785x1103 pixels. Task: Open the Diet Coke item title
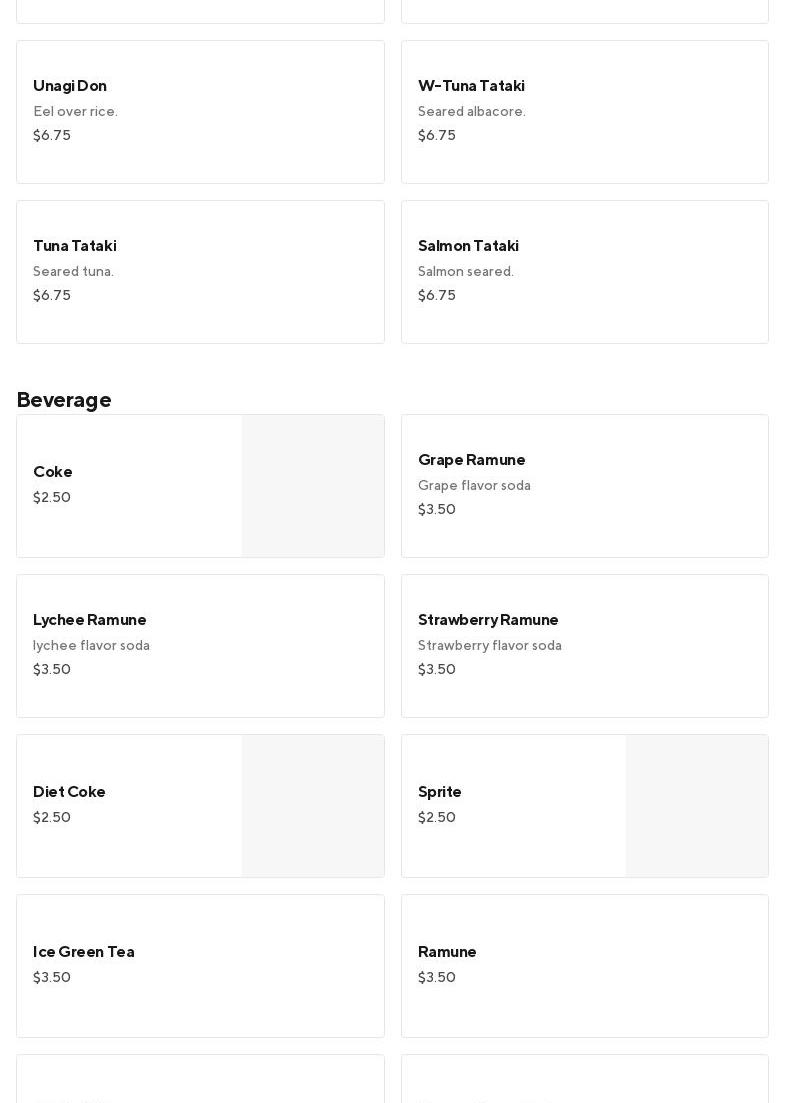click(69, 792)
